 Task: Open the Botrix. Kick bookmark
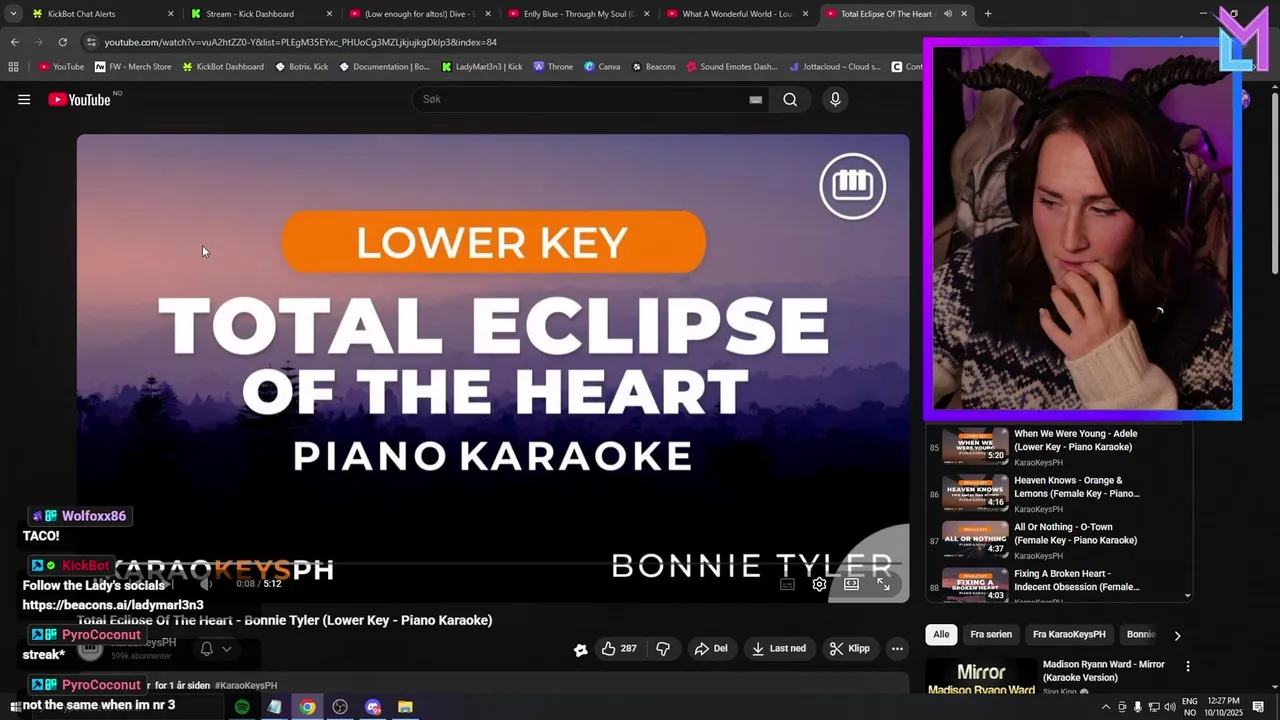[x=300, y=67]
